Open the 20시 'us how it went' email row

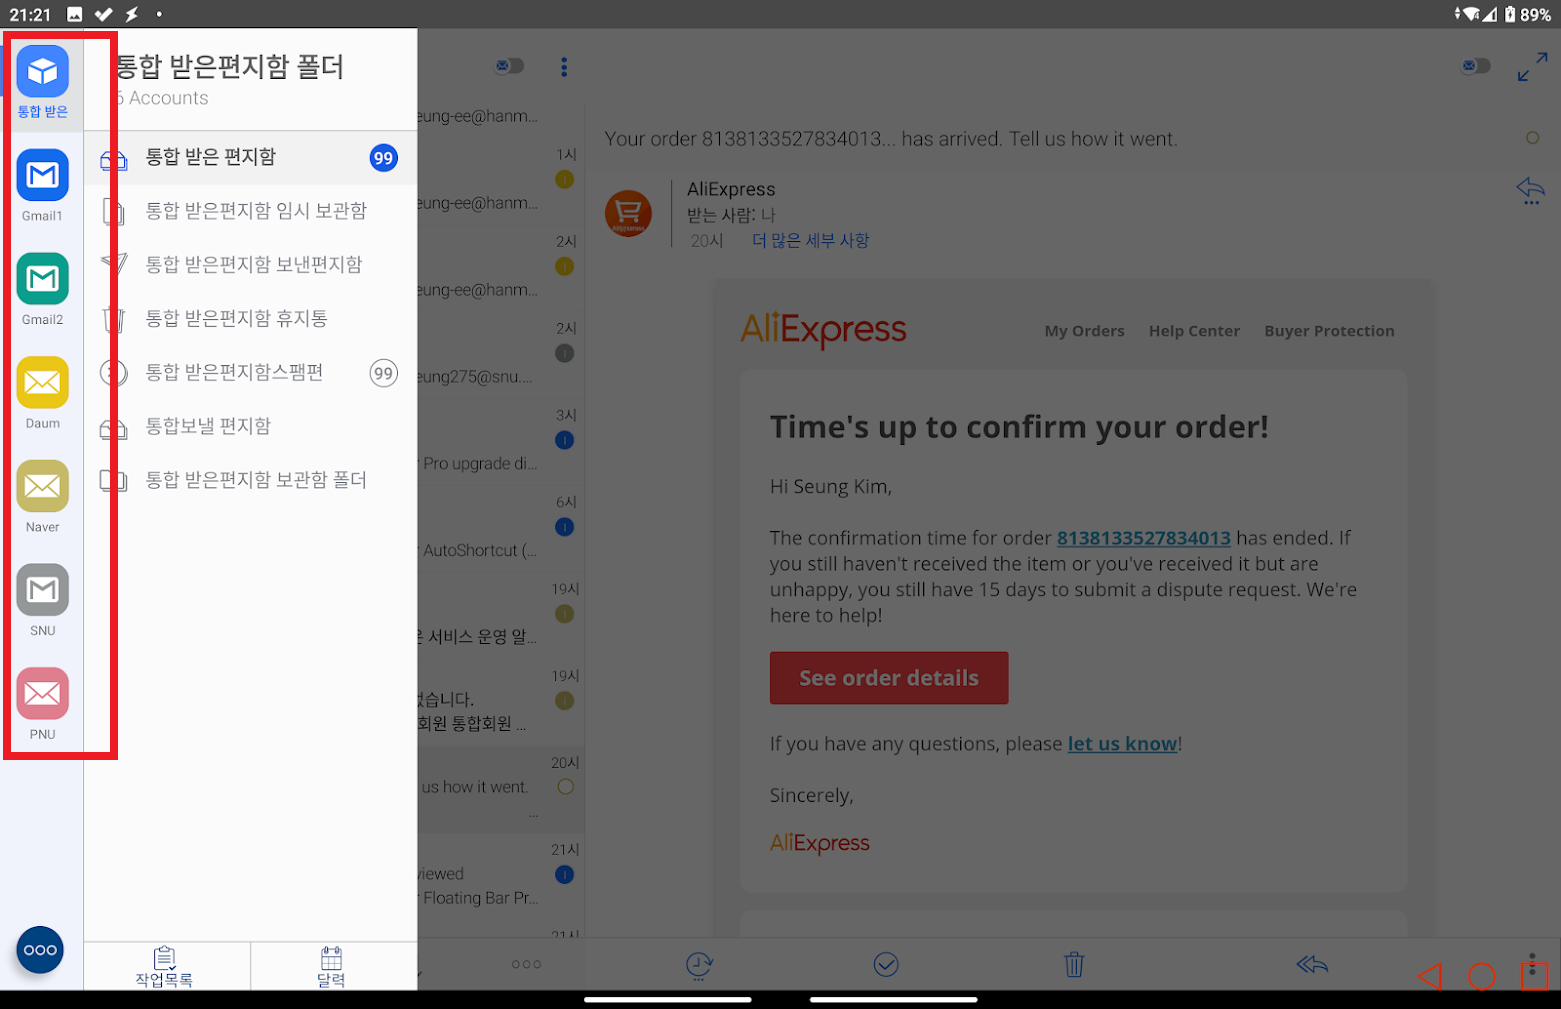[501, 789]
